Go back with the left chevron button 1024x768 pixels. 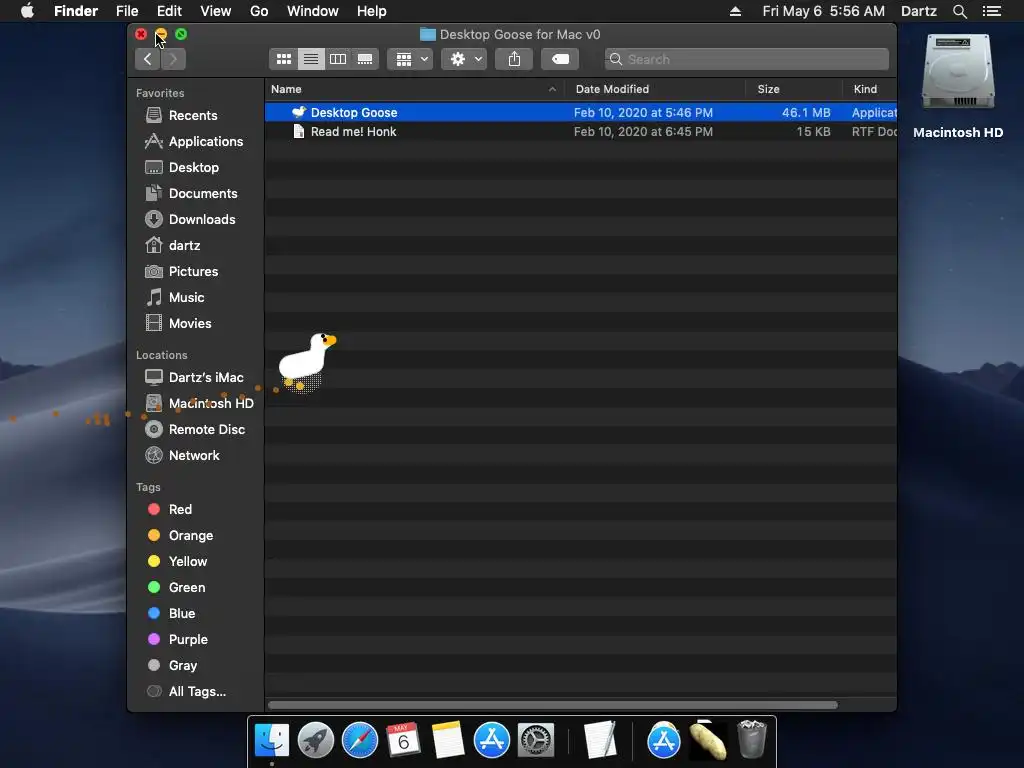pyautogui.click(x=148, y=59)
